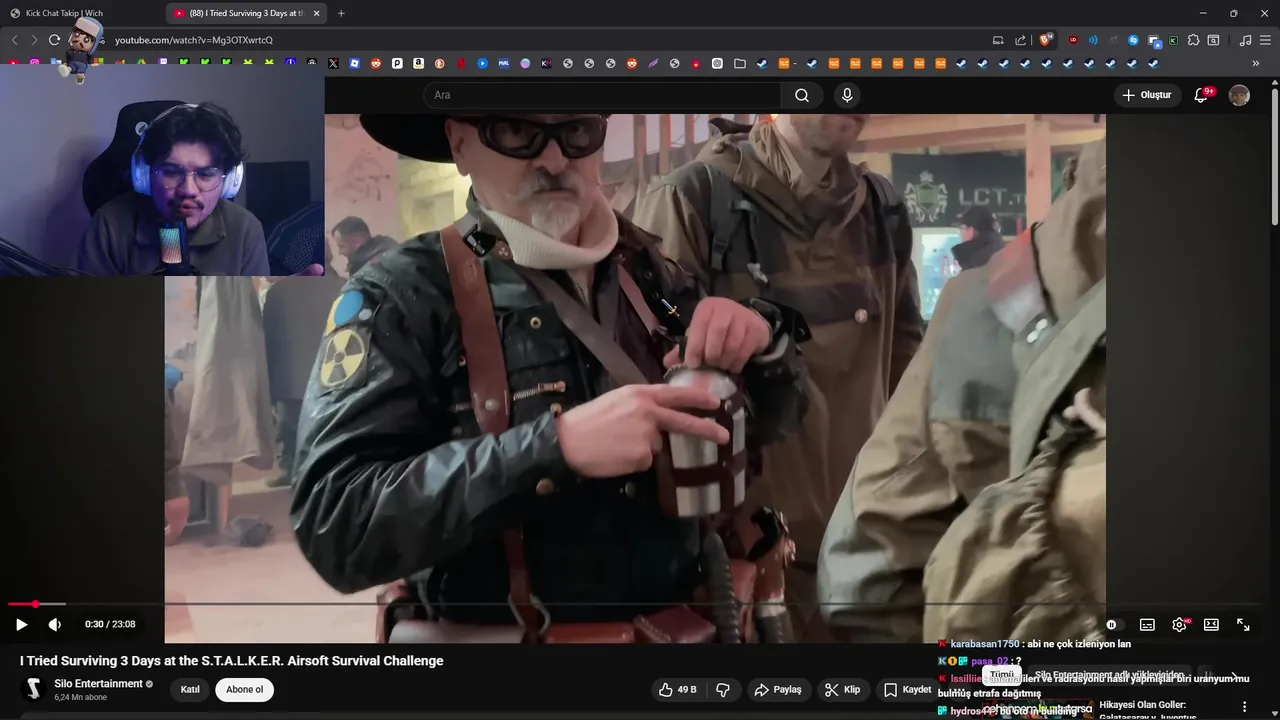Image resolution: width=1280 pixels, height=720 pixels.
Task: Reload the current page
Action: click(x=54, y=40)
